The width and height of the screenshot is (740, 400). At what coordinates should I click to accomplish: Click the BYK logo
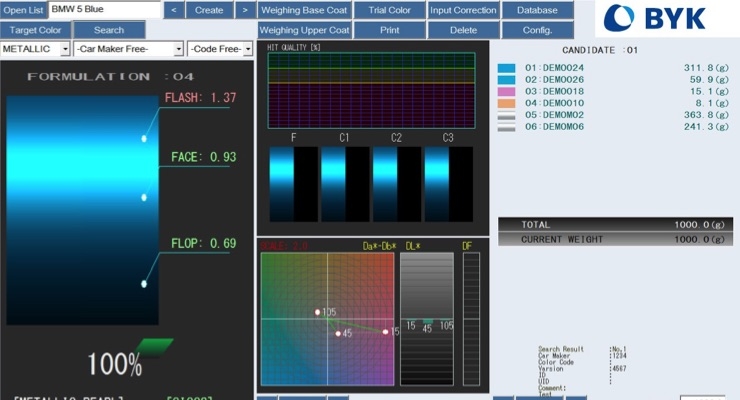pyautogui.click(x=655, y=18)
